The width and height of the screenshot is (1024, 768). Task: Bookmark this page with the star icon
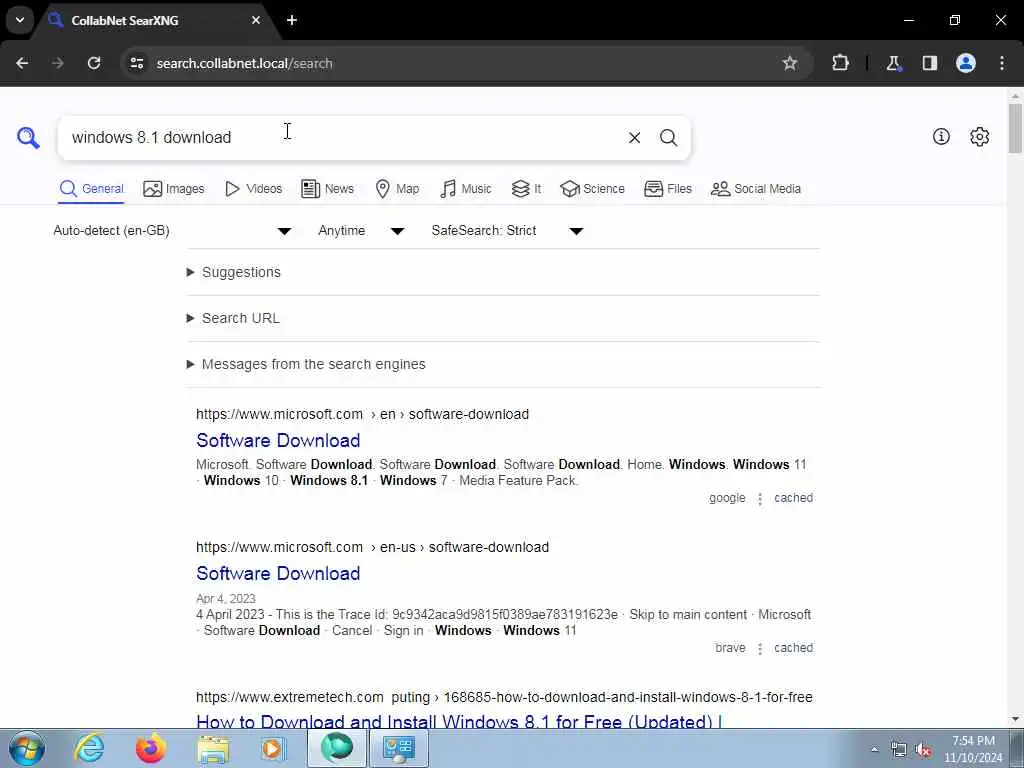coord(790,63)
